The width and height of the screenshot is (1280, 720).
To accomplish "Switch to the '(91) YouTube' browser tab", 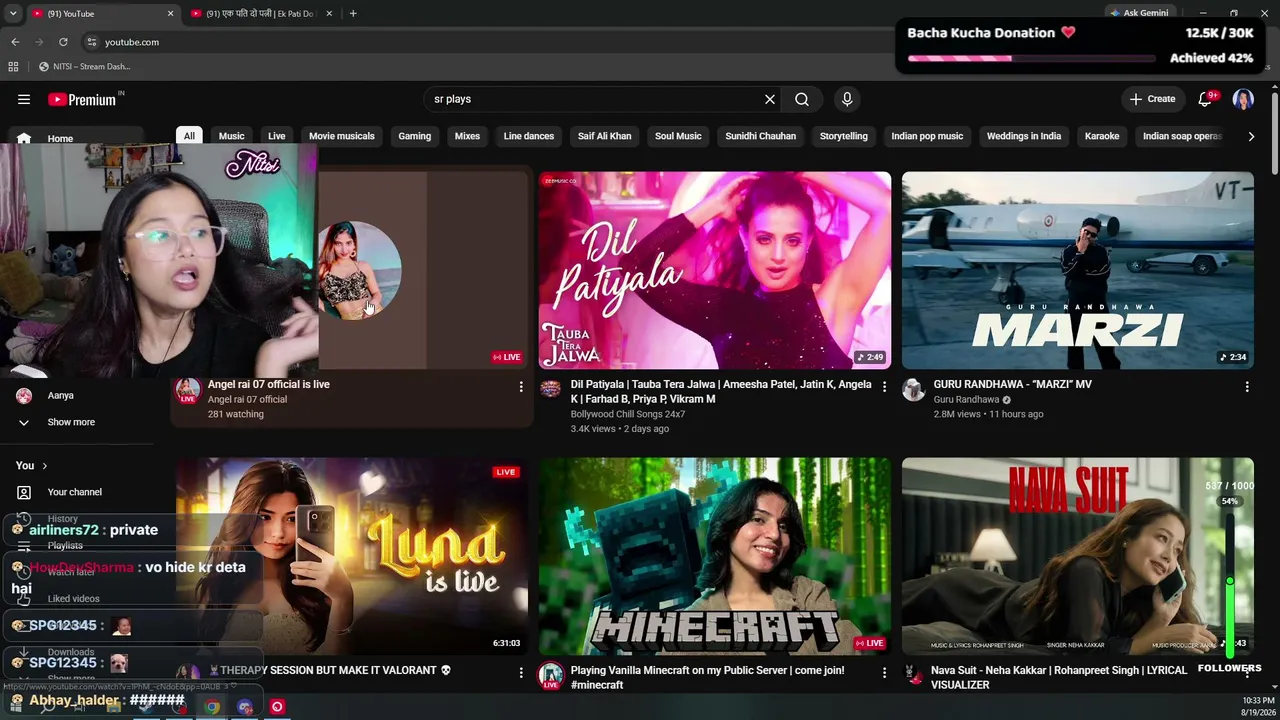I will [102, 13].
